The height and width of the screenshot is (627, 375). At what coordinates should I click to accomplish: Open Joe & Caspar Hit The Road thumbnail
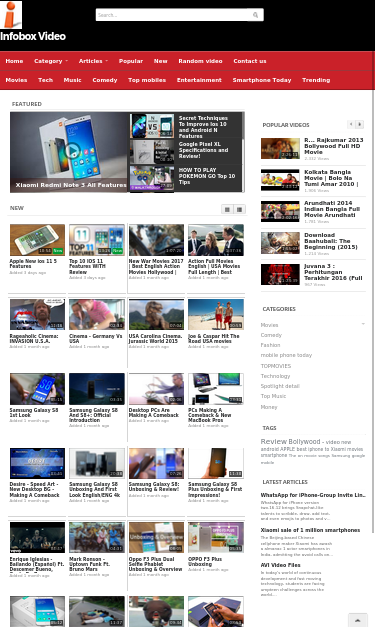pyautogui.click(x=216, y=314)
